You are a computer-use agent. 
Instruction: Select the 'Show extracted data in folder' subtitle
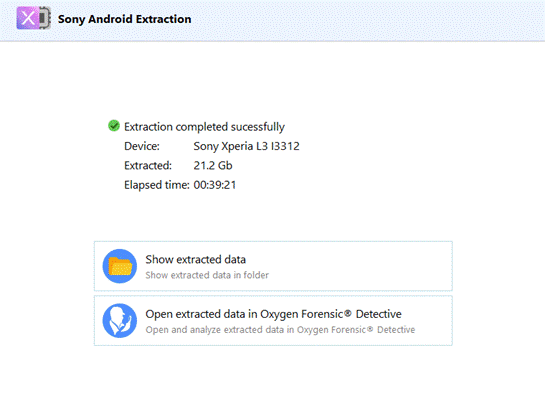(207, 275)
